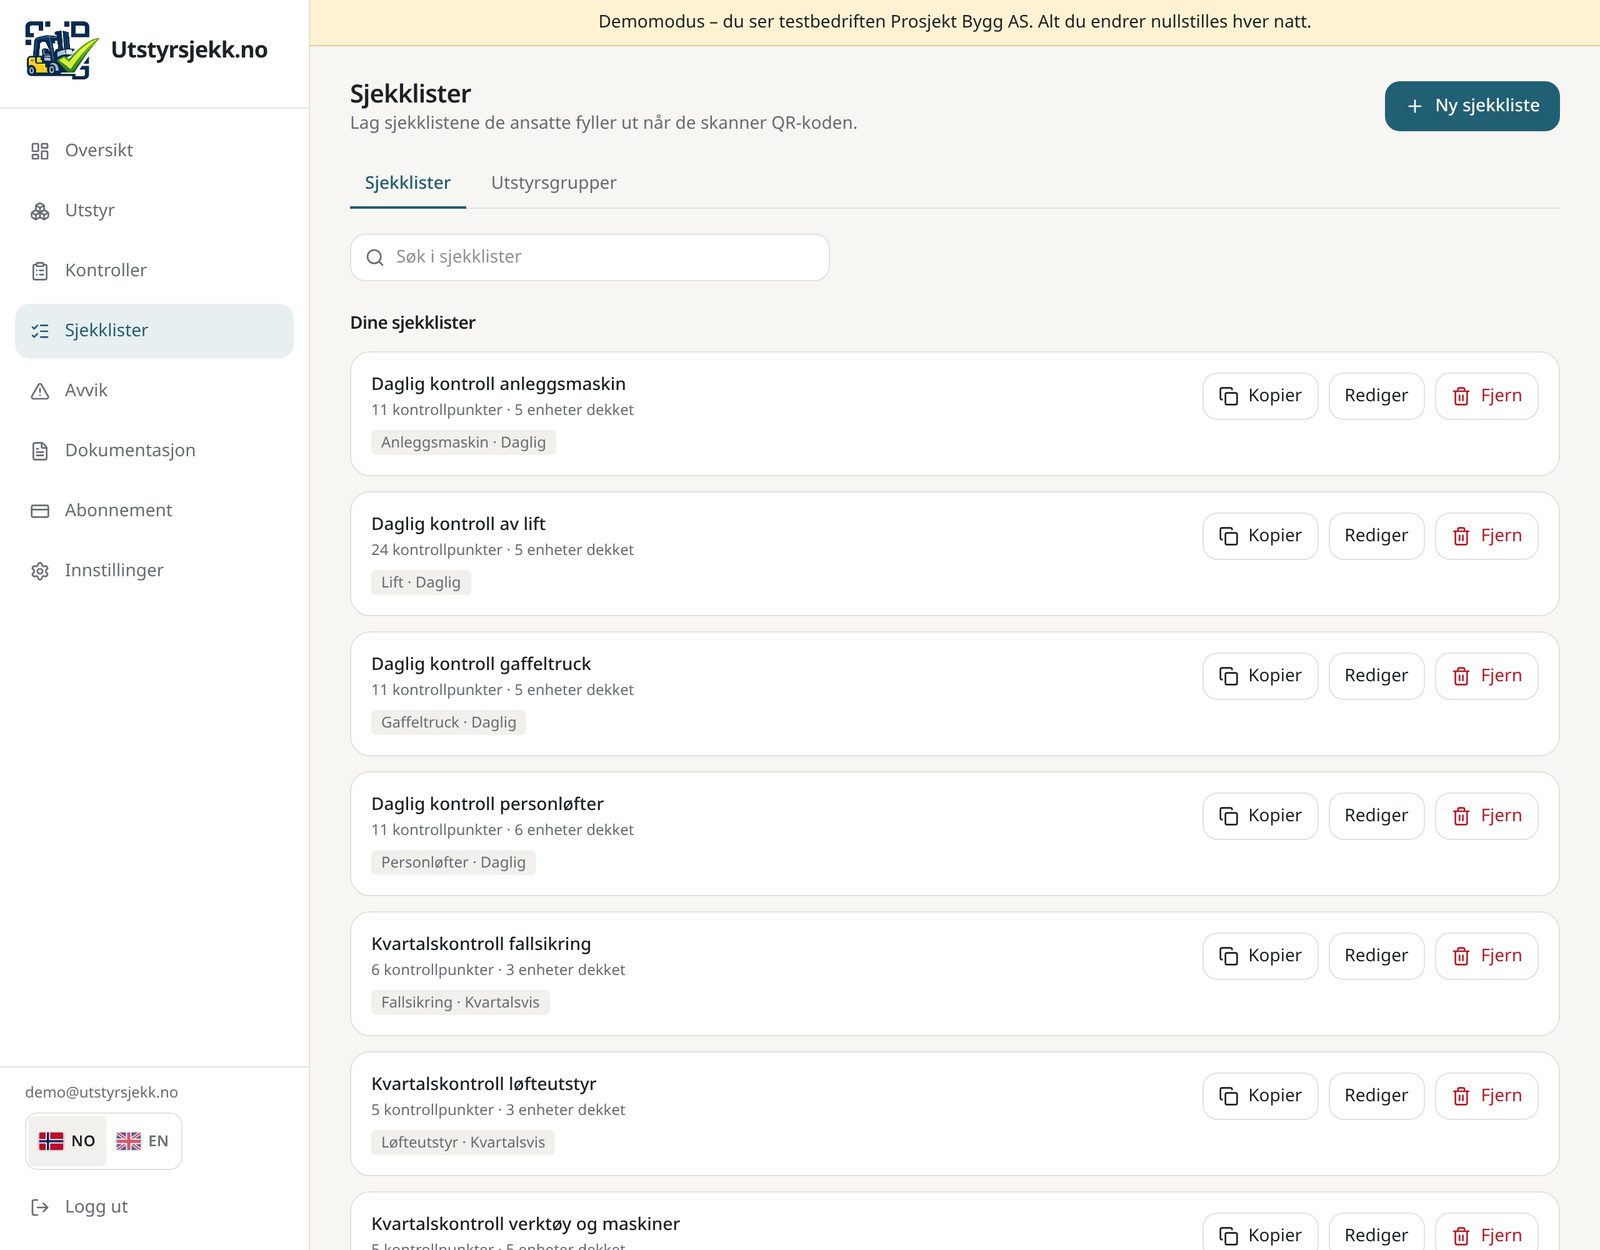Open Kontroller in sidebar navigation

point(154,270)
